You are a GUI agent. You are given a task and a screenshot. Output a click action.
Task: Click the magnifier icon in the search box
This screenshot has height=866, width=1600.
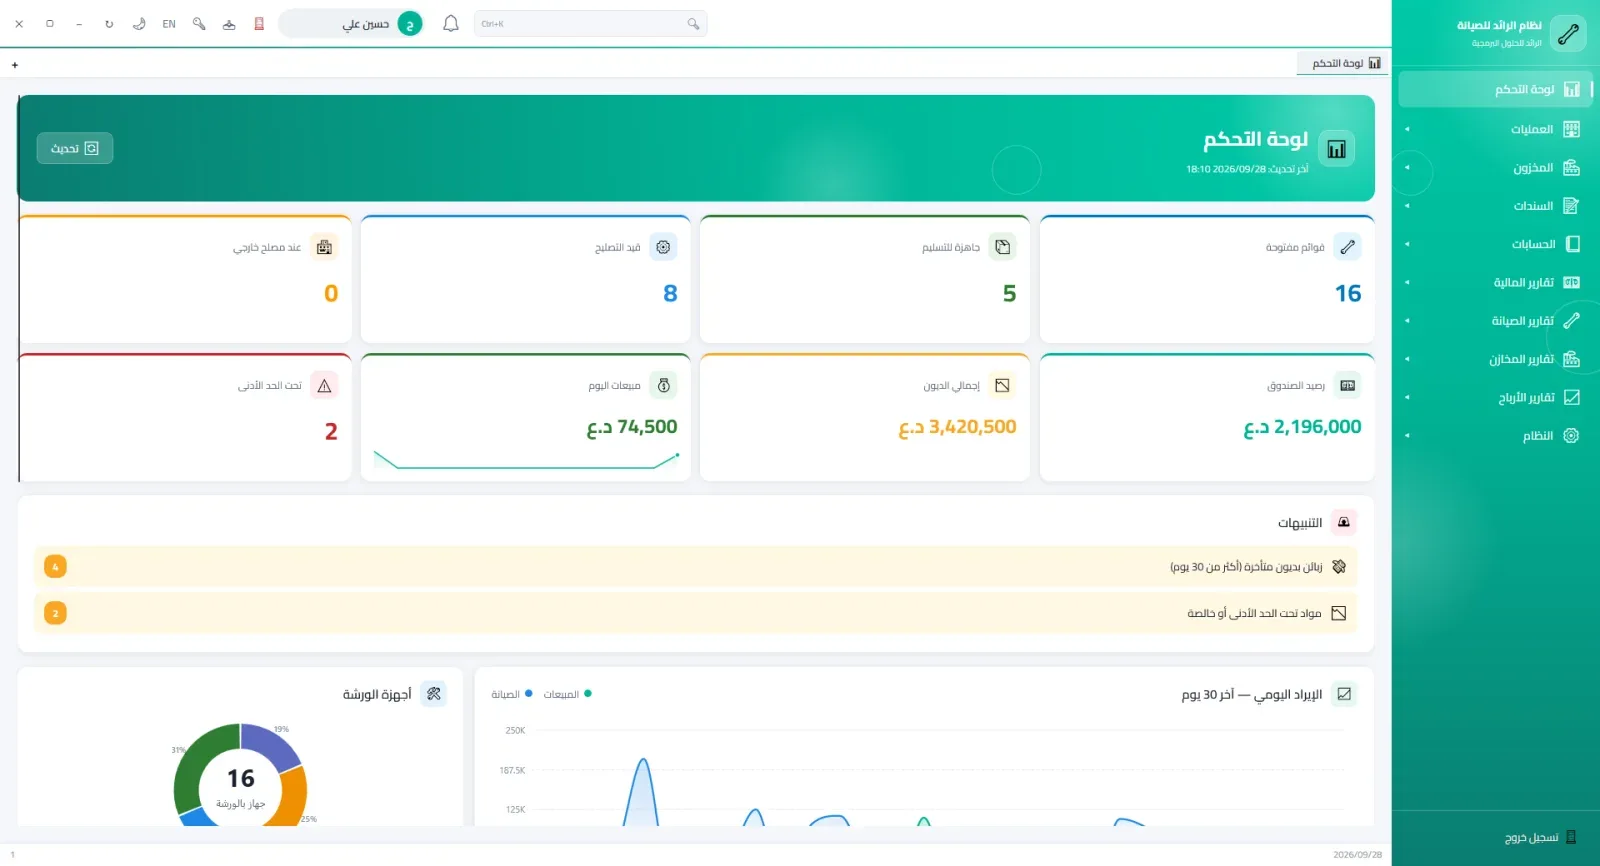(693, 23)
